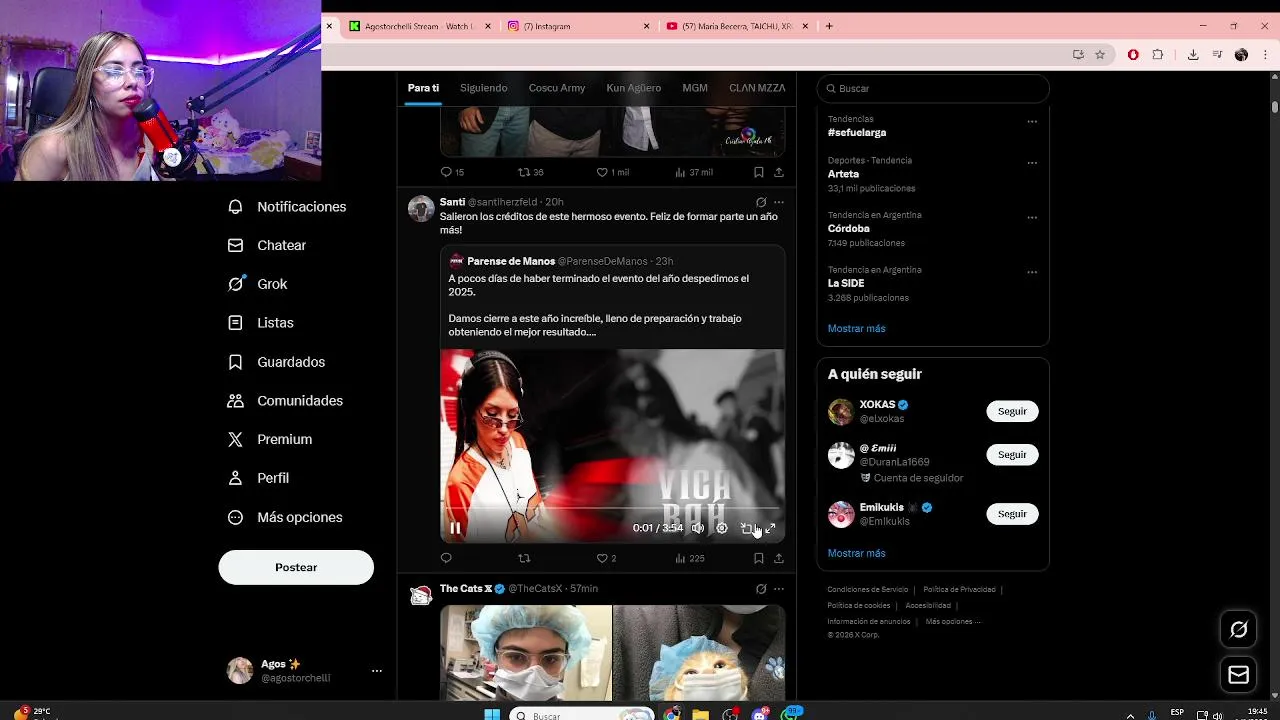Open more options on The Cats X post
Screen dimensions: 1280x720
click(x=779, y=589)
